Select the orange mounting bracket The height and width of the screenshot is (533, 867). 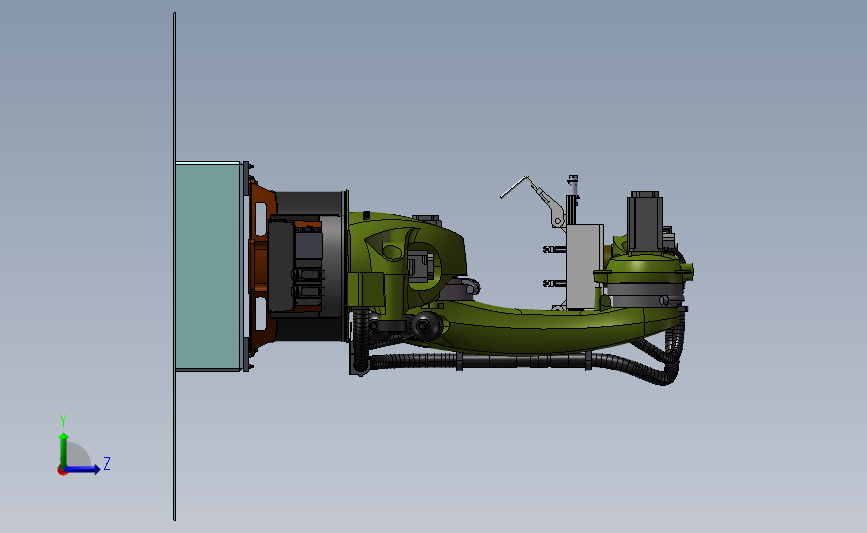pyautogui.click(x=262, y=268)
